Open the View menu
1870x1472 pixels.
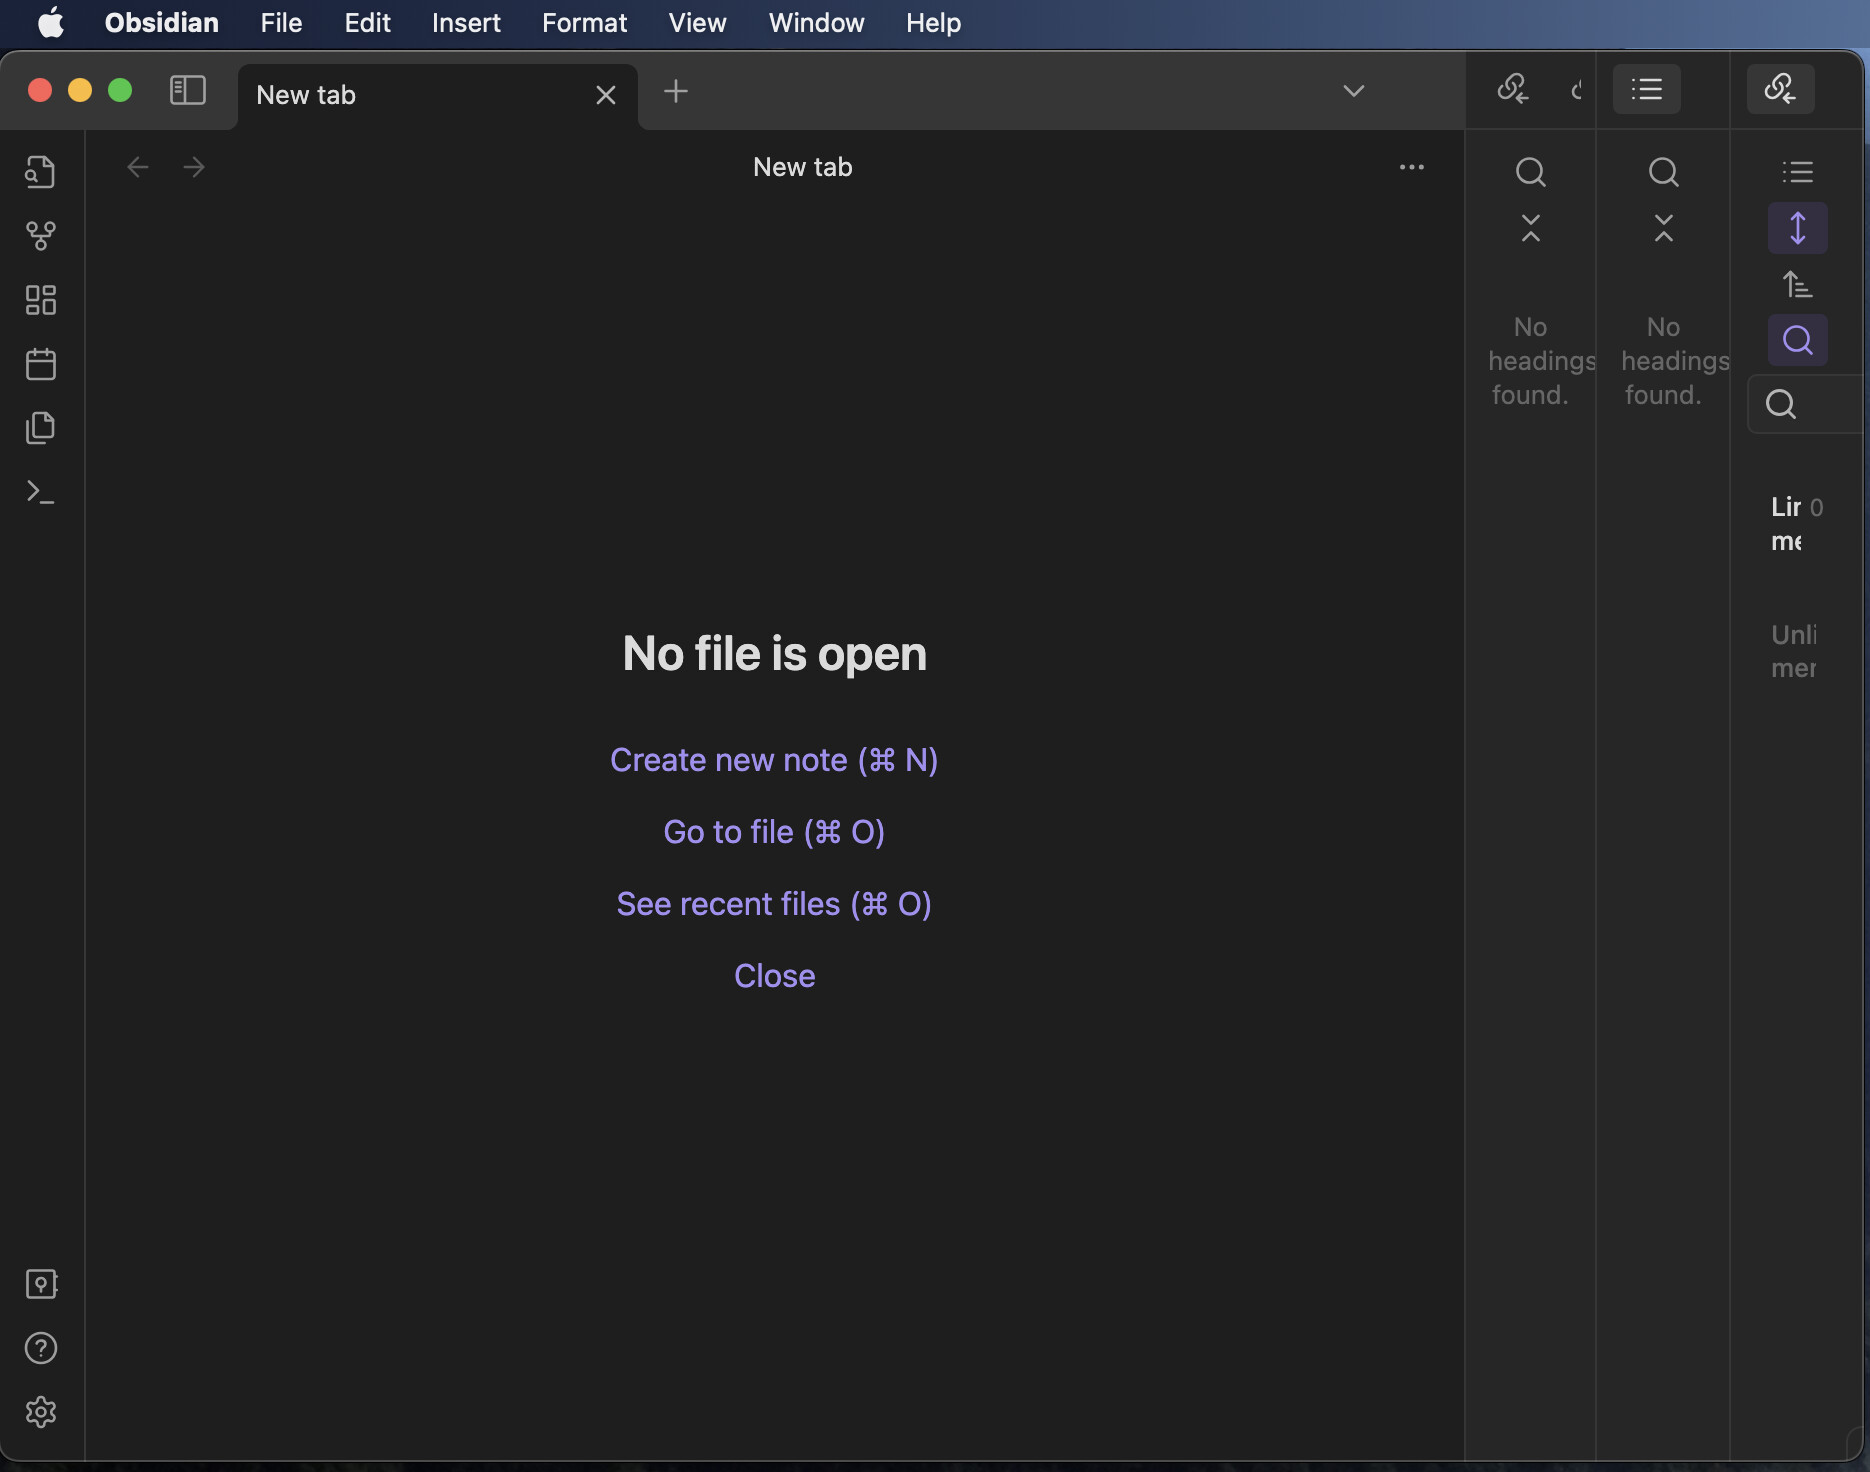click(697, 22)
